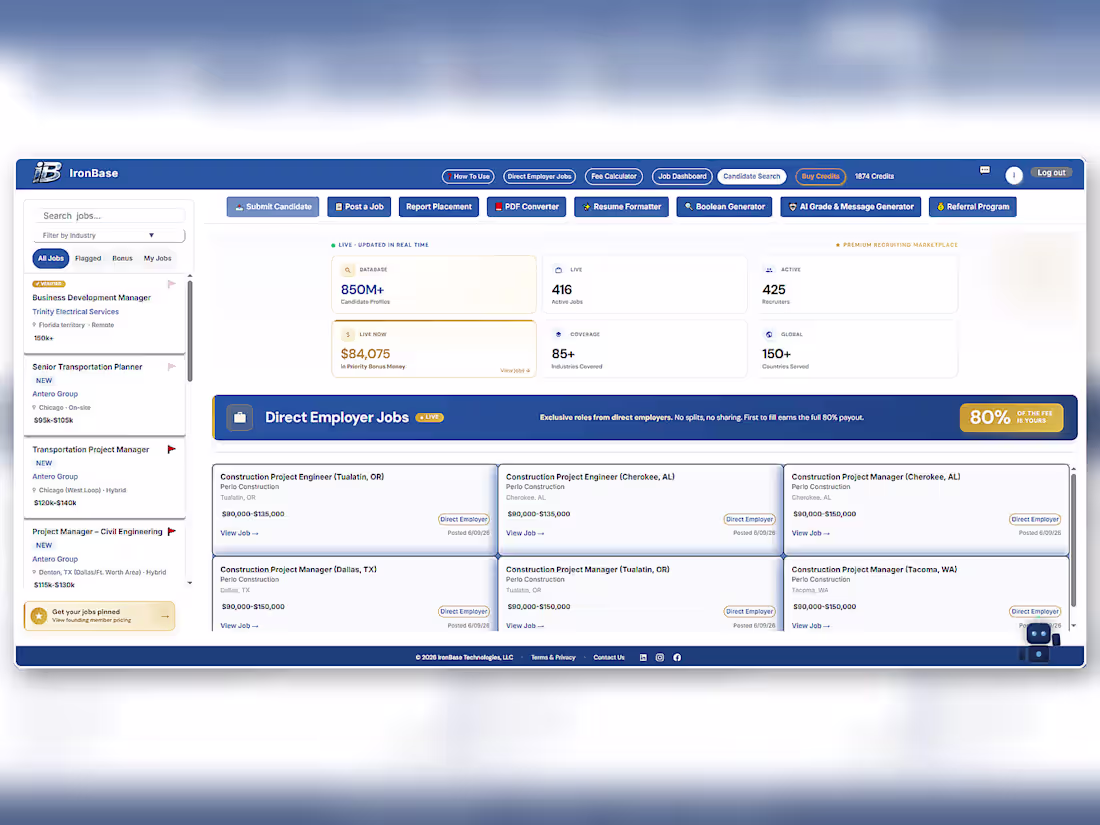Open Terms & Privacy in the footer
Image resolution: width=1100 pixels, height=825 pixels.
coord(553,658)
